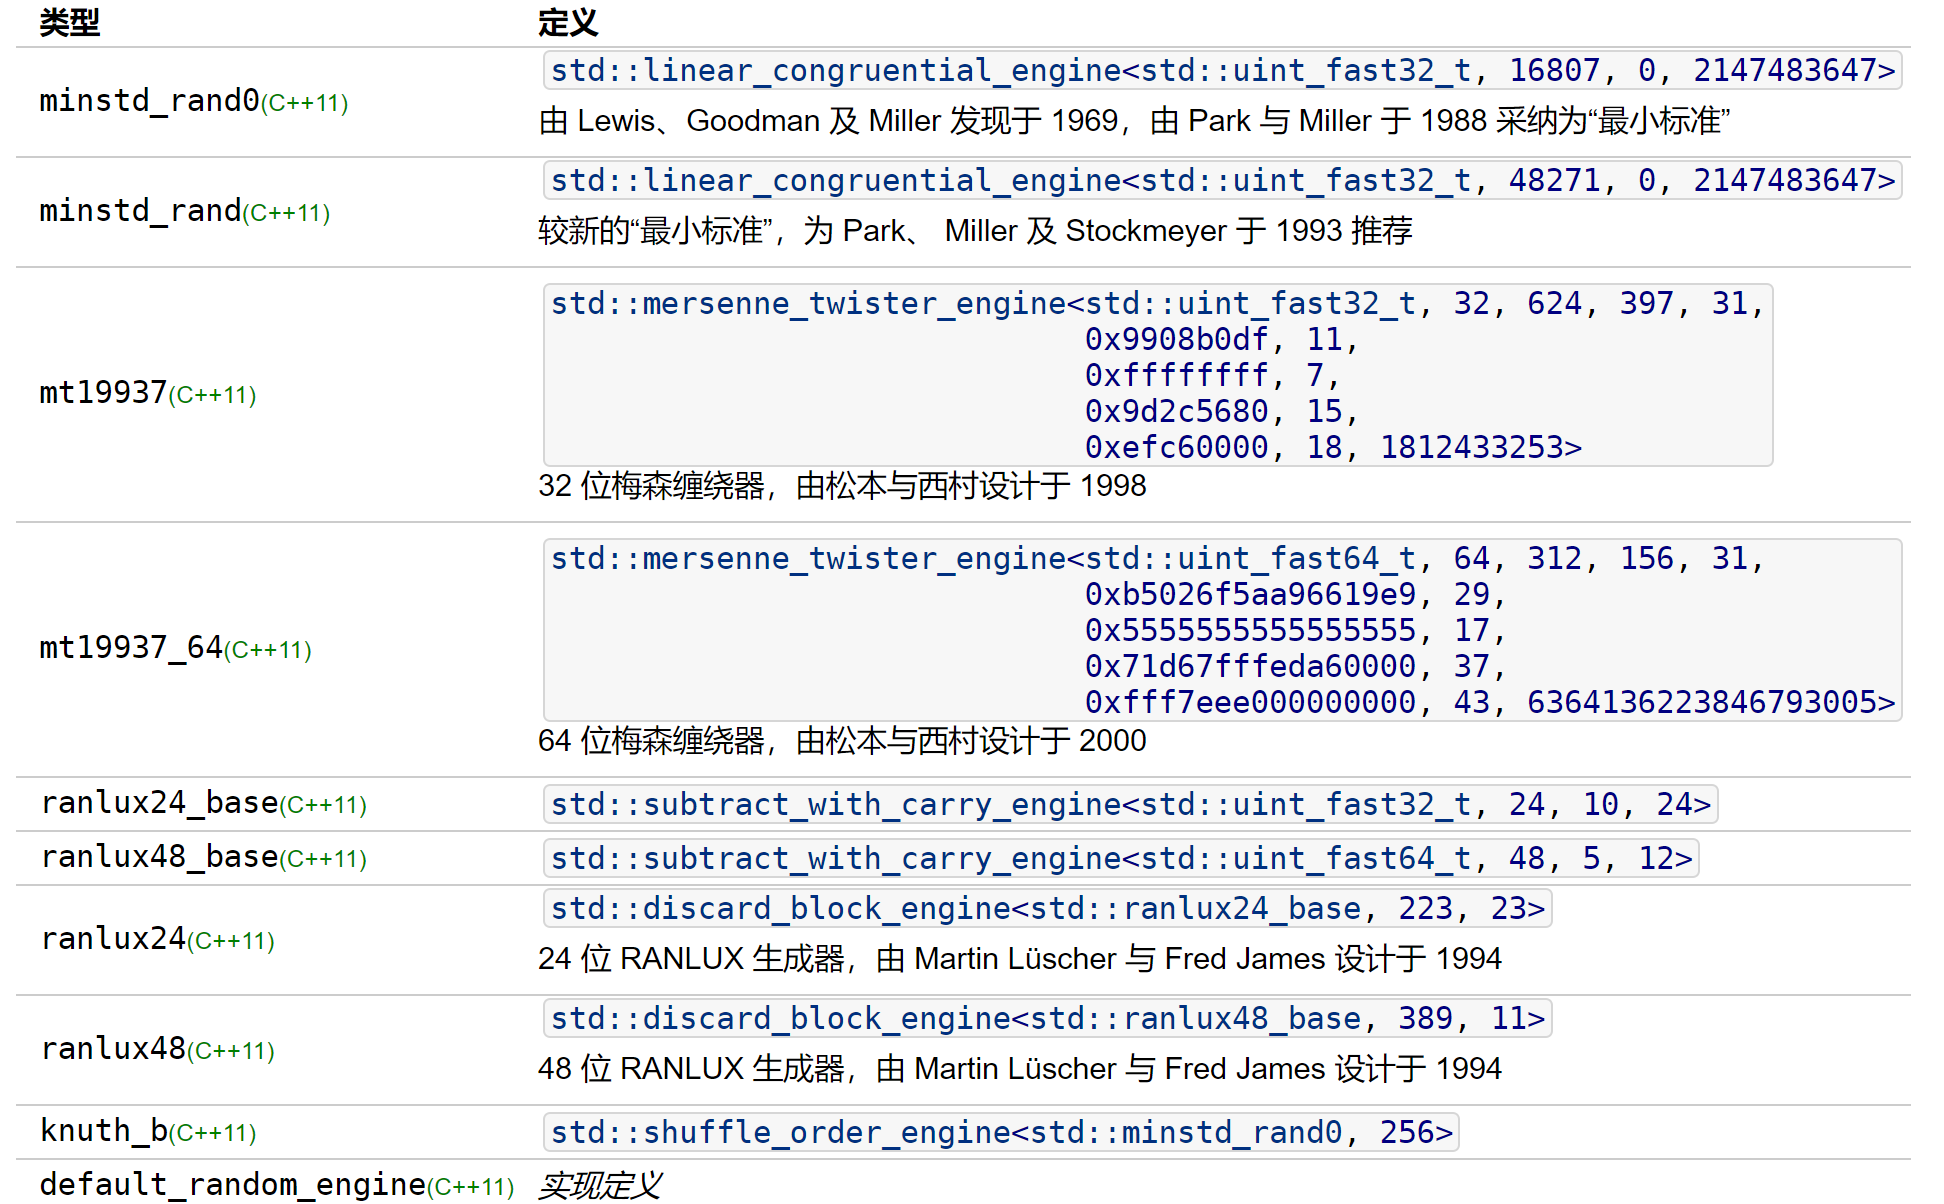This screenshot has width=1944, height=1204.
Task: Click the 6364136223846793005 value
Action: coord(1701,702)
